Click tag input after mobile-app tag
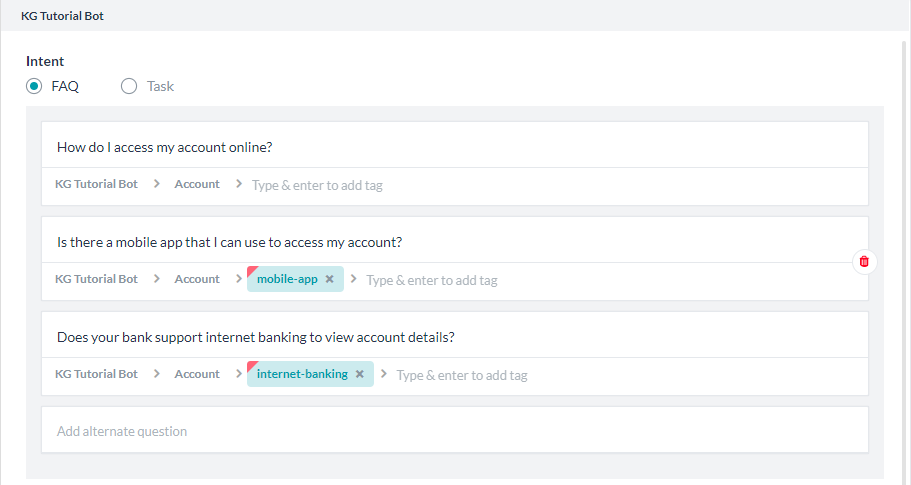Screen dimensions: 911x485 click(x=432, y=280)
